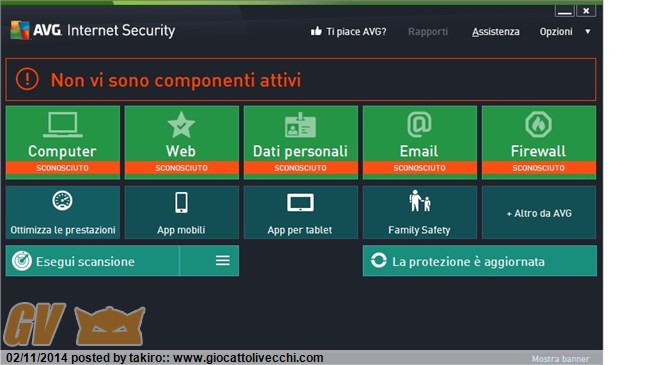
Task: Select the Family Safety label
Action: (x=419, y=230)
